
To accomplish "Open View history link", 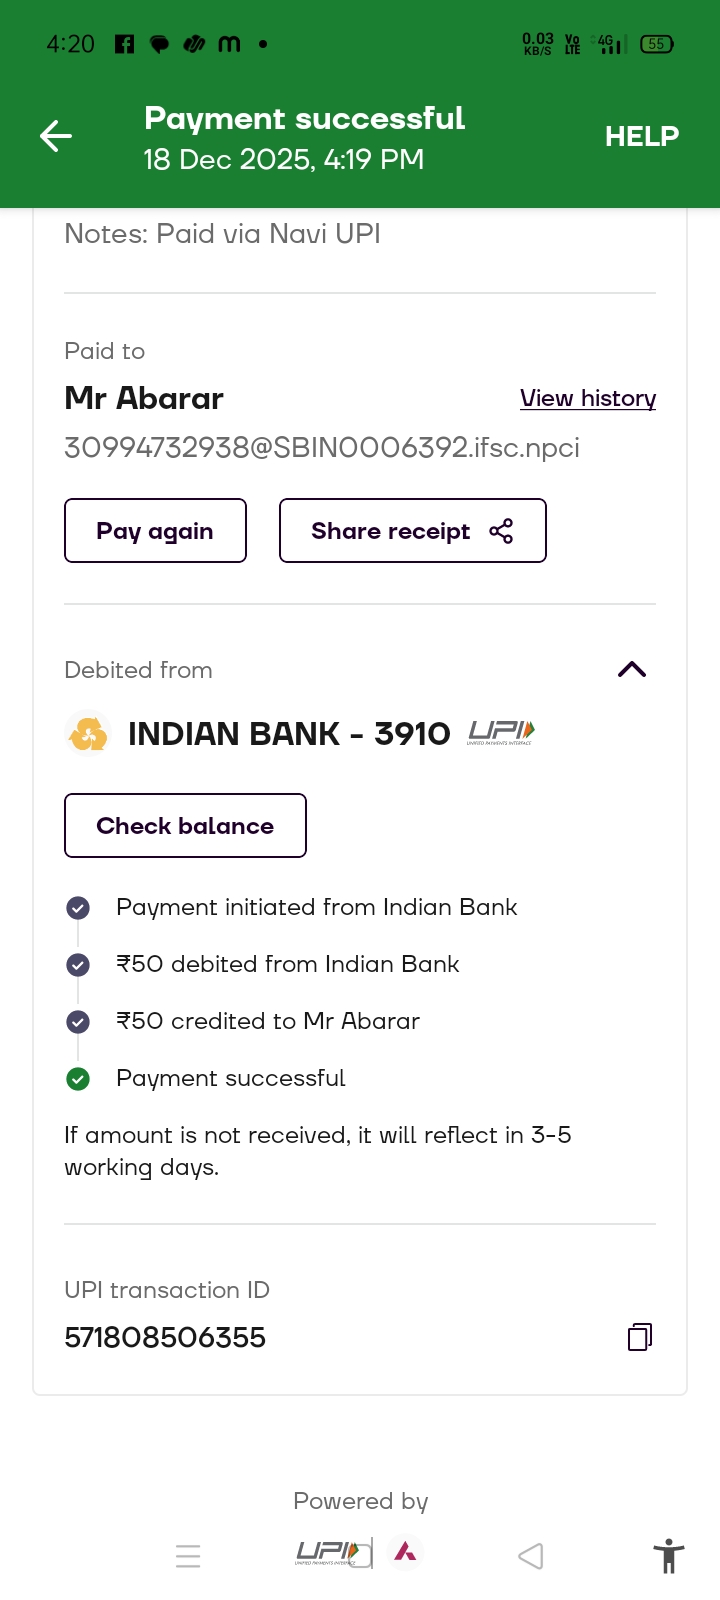I will pyautogui.click(x=588, y=398).
